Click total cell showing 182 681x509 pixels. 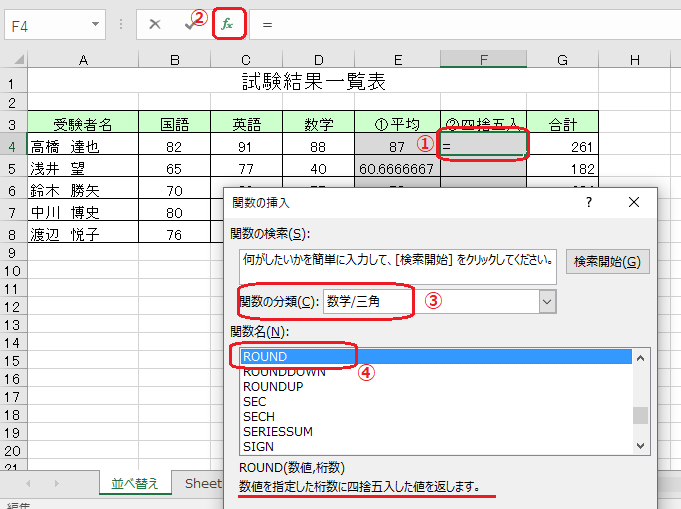[x=562, y=168]
